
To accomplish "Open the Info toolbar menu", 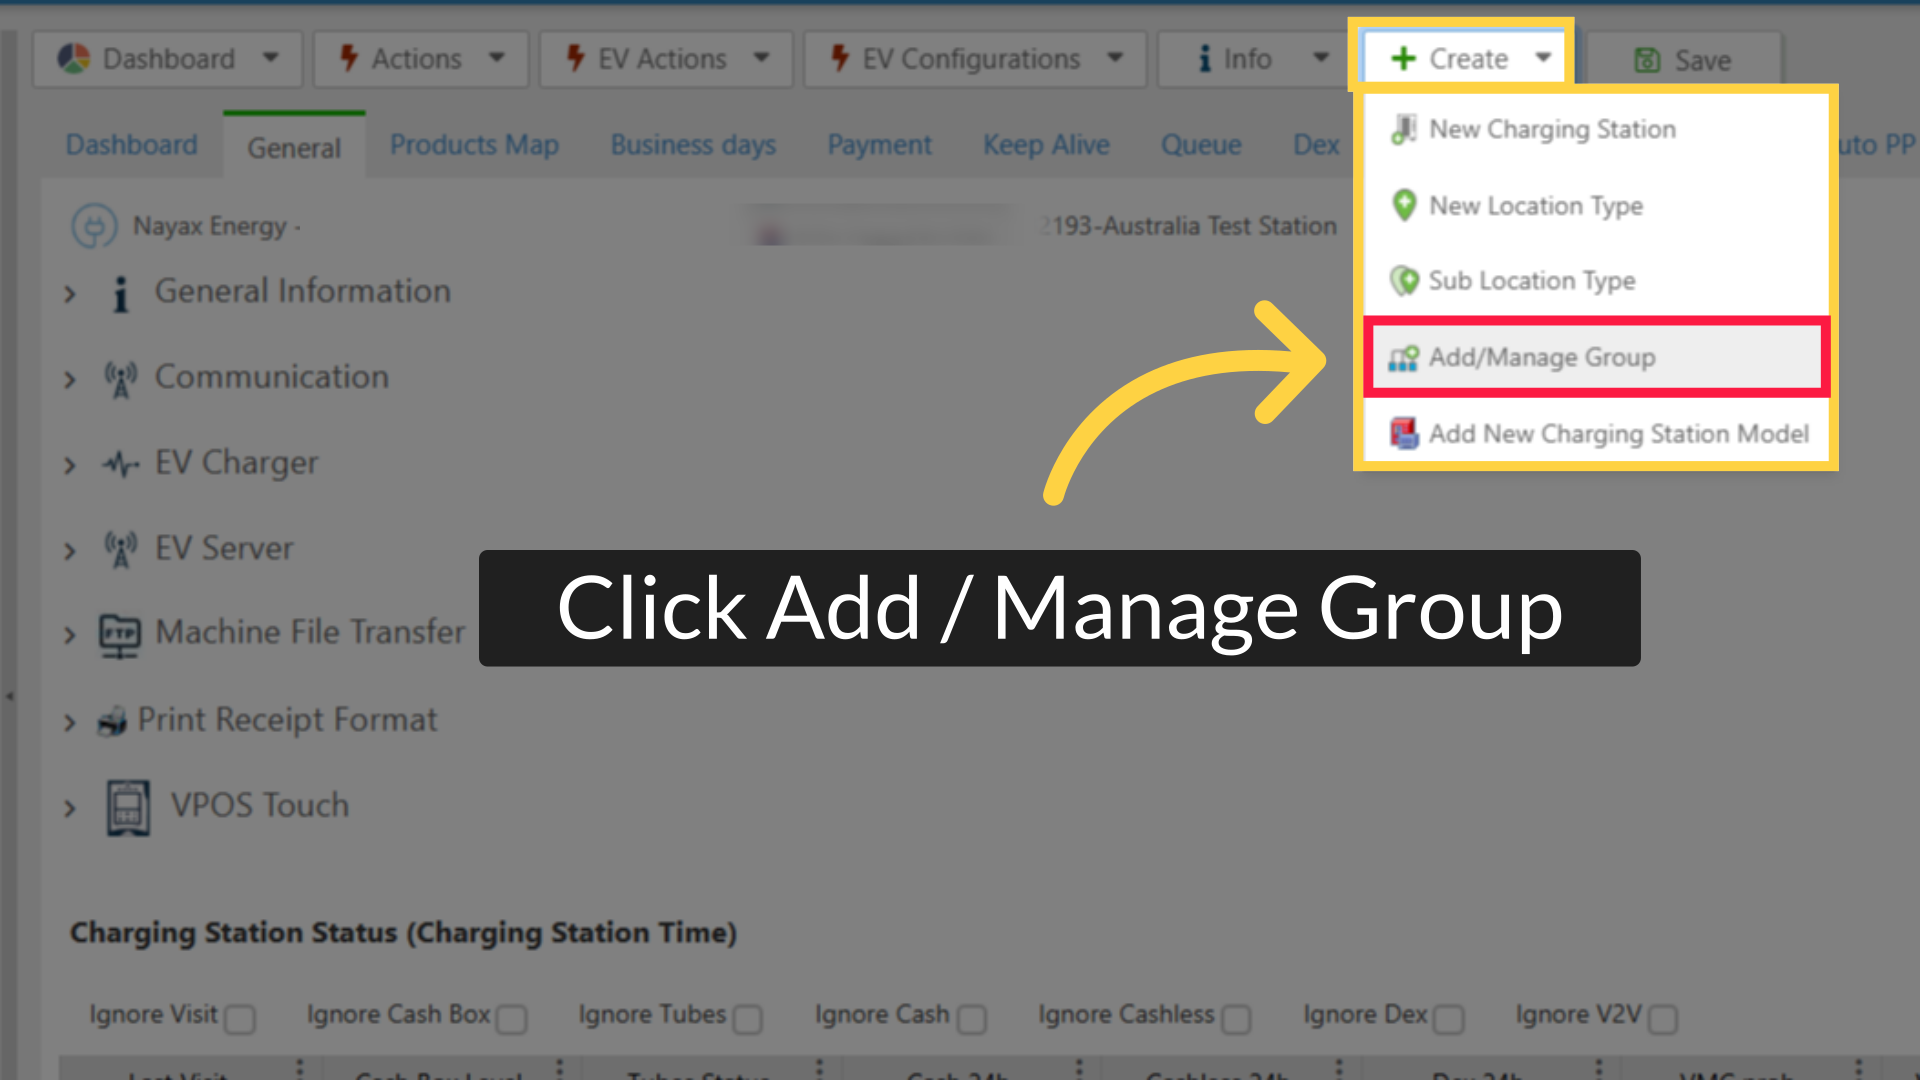I will (1251, 59).
